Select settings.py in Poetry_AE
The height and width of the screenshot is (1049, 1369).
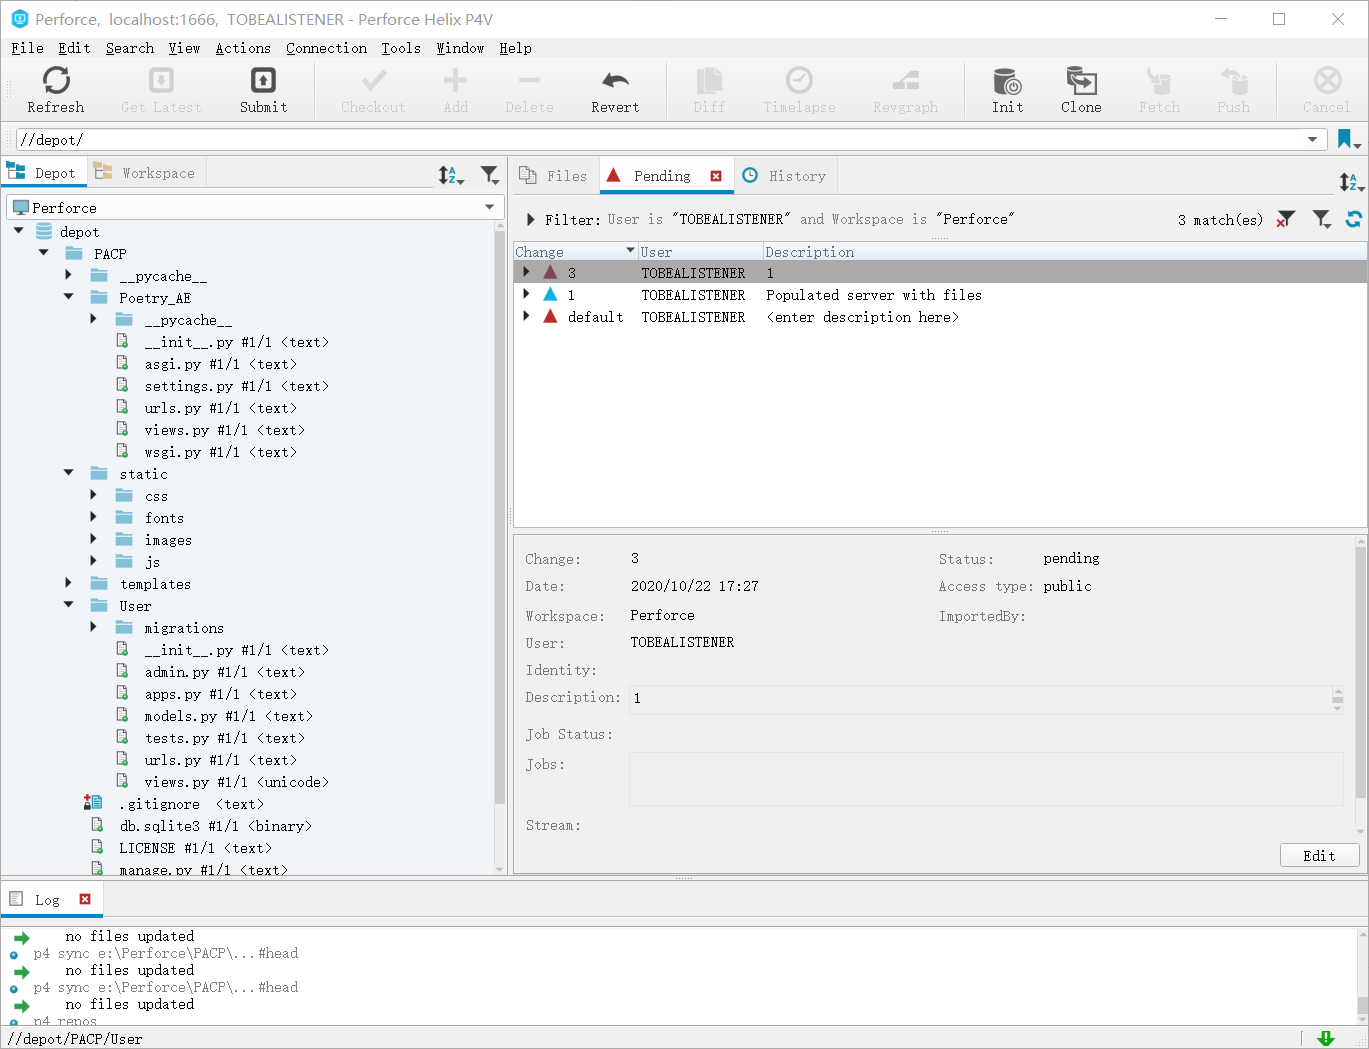point(236,386)
